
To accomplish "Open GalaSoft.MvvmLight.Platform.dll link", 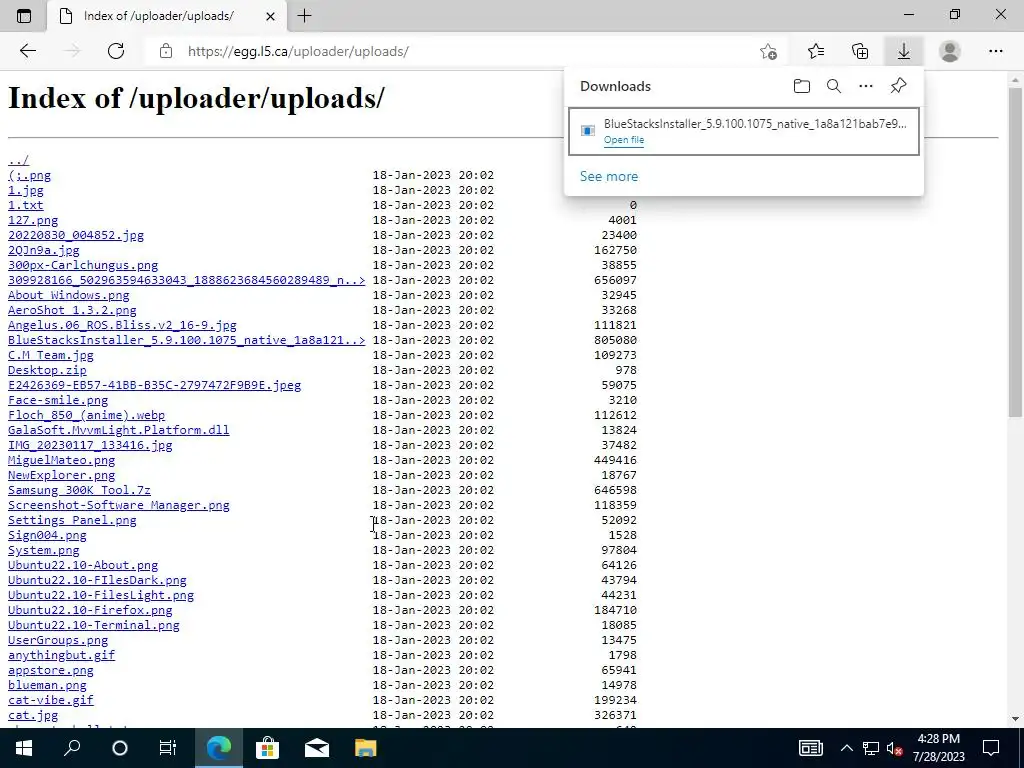I will tap(118, 430).
